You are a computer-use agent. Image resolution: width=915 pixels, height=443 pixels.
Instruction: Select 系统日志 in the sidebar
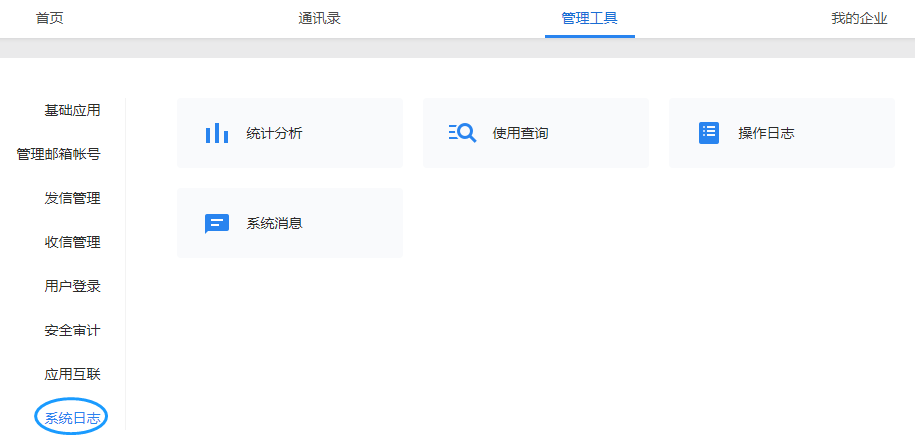[72, 418]
